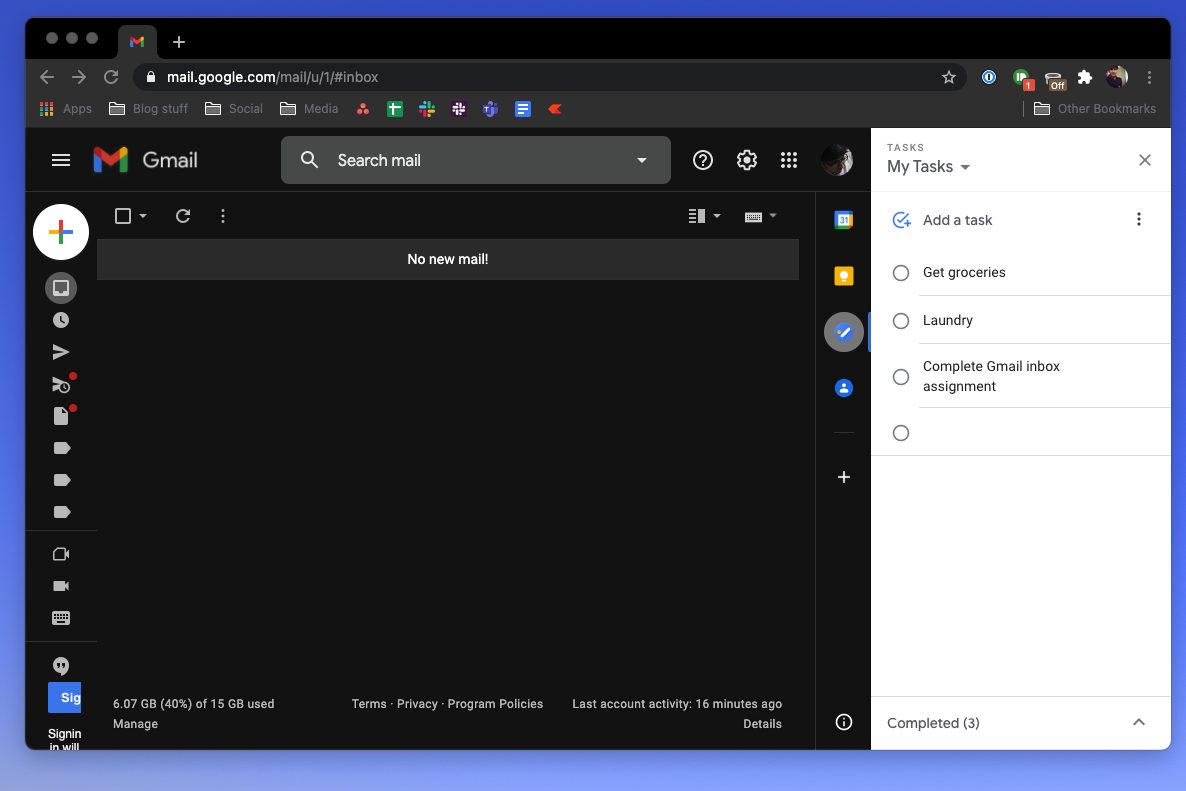Image resolution: width=1186 pixels, height=791 pixels.
Task: Open the select checkbox dropdown arrow
Action: 143,216
